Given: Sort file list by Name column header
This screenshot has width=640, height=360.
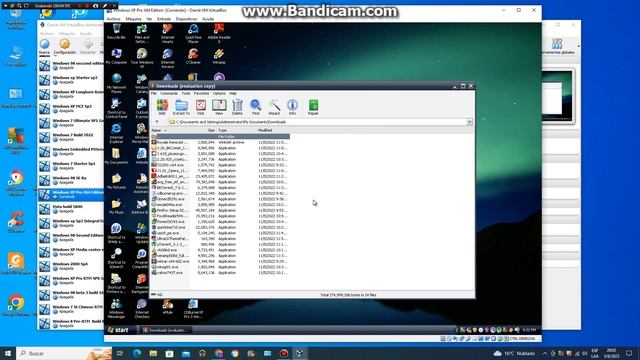Looking at the screenshot, I should [171, 131].
